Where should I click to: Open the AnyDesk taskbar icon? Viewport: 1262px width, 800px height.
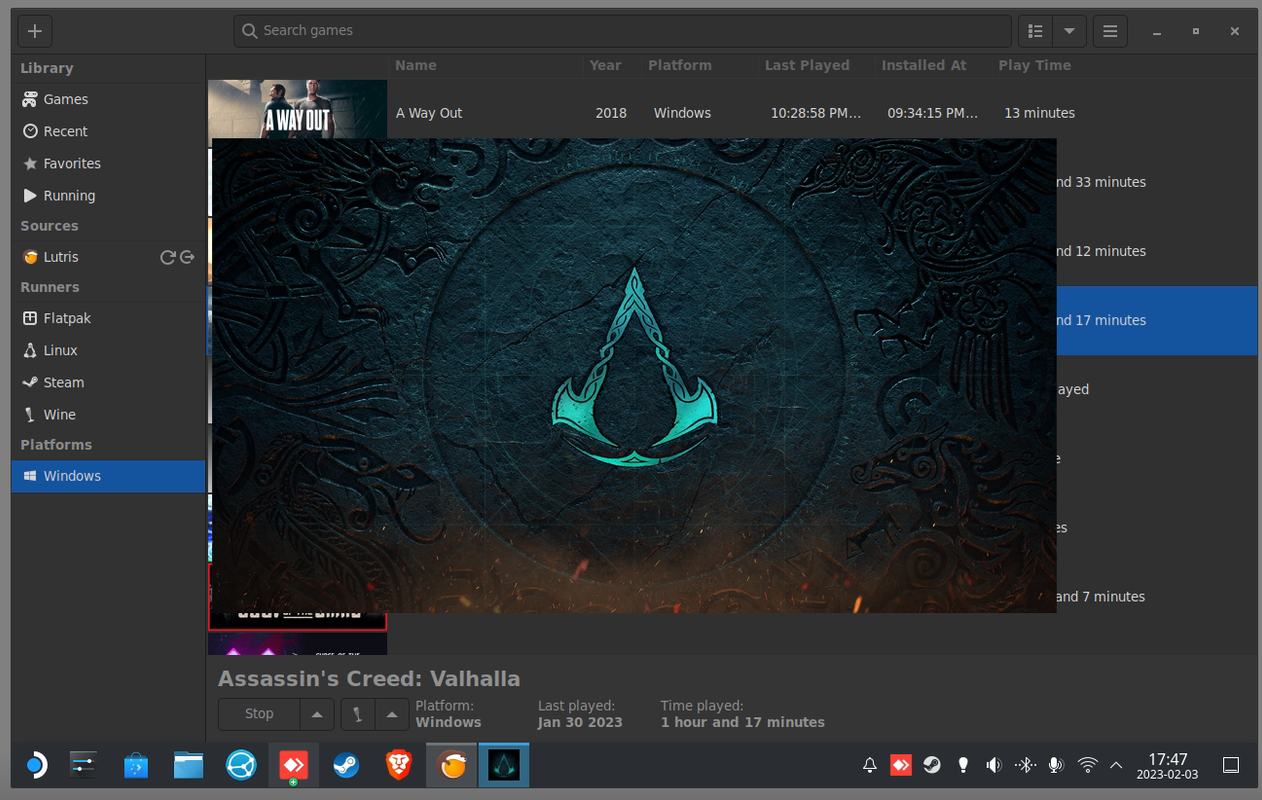(293, 766)
